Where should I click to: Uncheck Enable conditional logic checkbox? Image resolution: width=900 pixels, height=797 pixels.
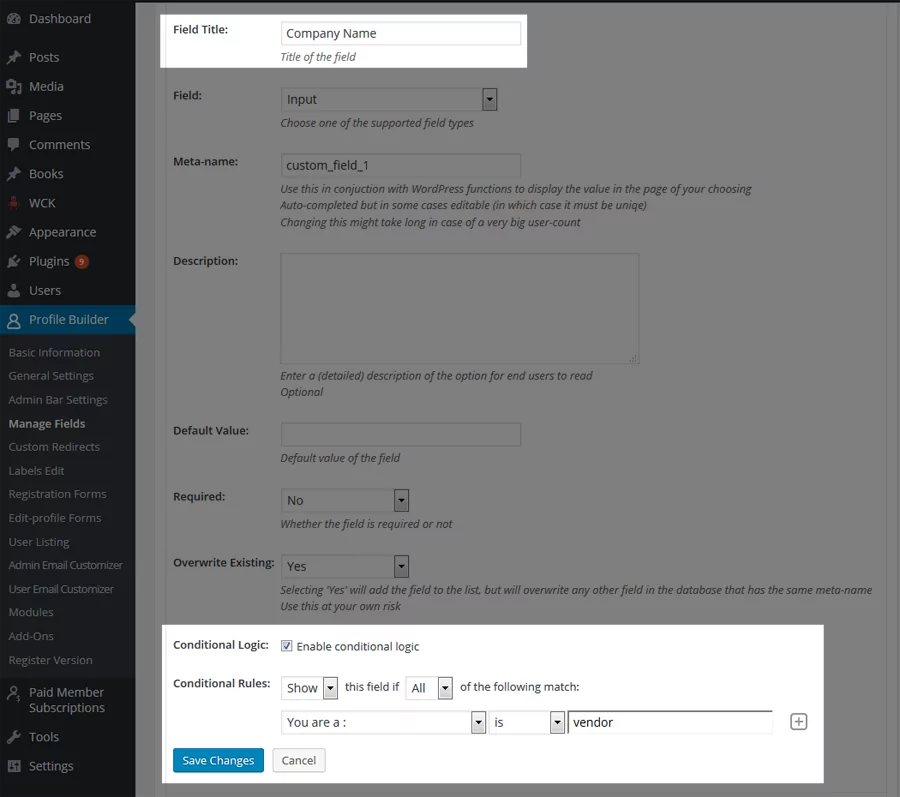point(287,646)
